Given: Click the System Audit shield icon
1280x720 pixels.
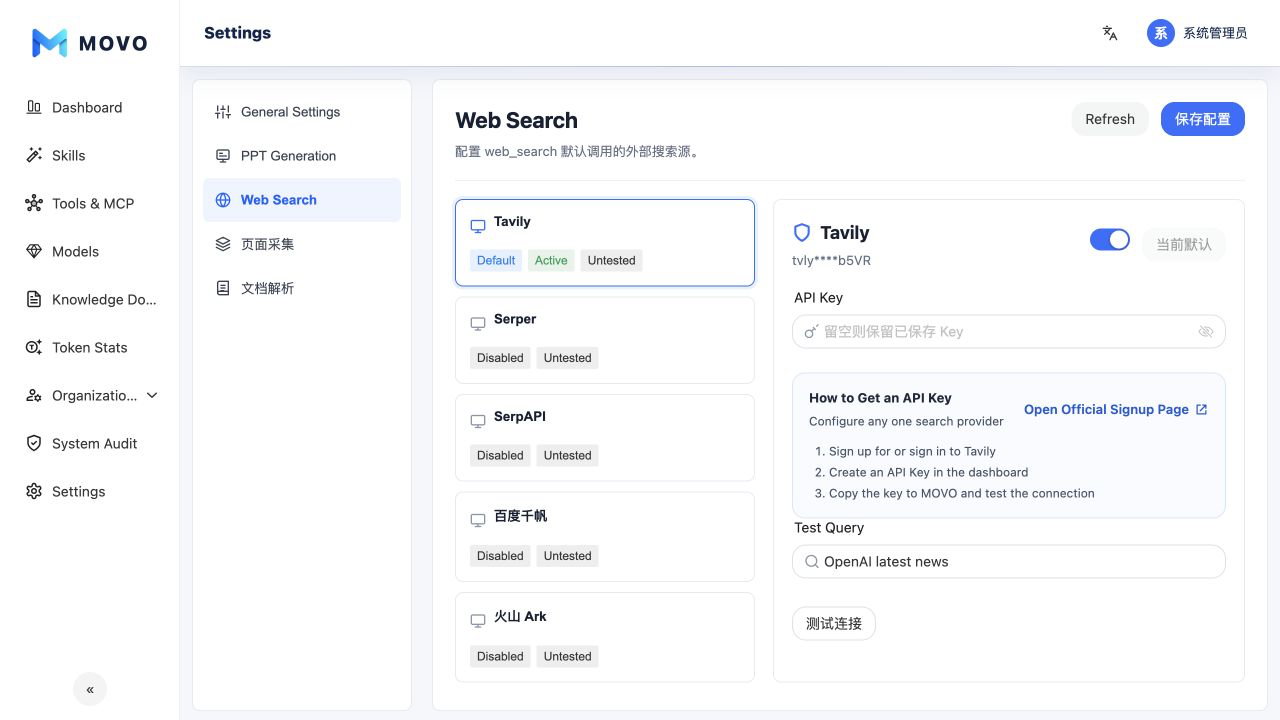Looking at the screenshot, I should pos(34,443).
